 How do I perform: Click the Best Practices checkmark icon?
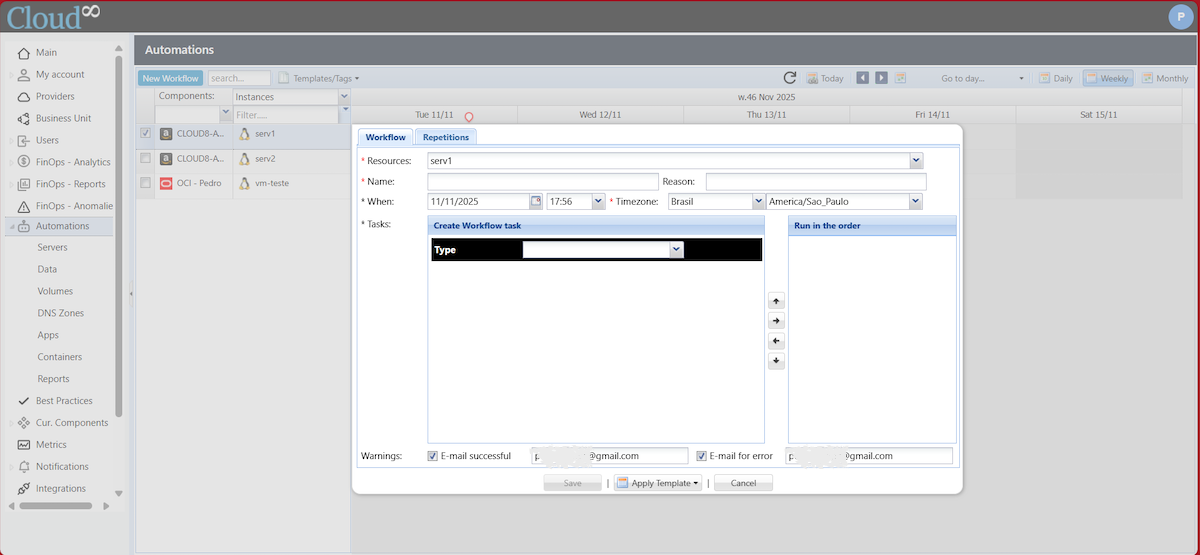pyautogui.click(x=25, y=401)
